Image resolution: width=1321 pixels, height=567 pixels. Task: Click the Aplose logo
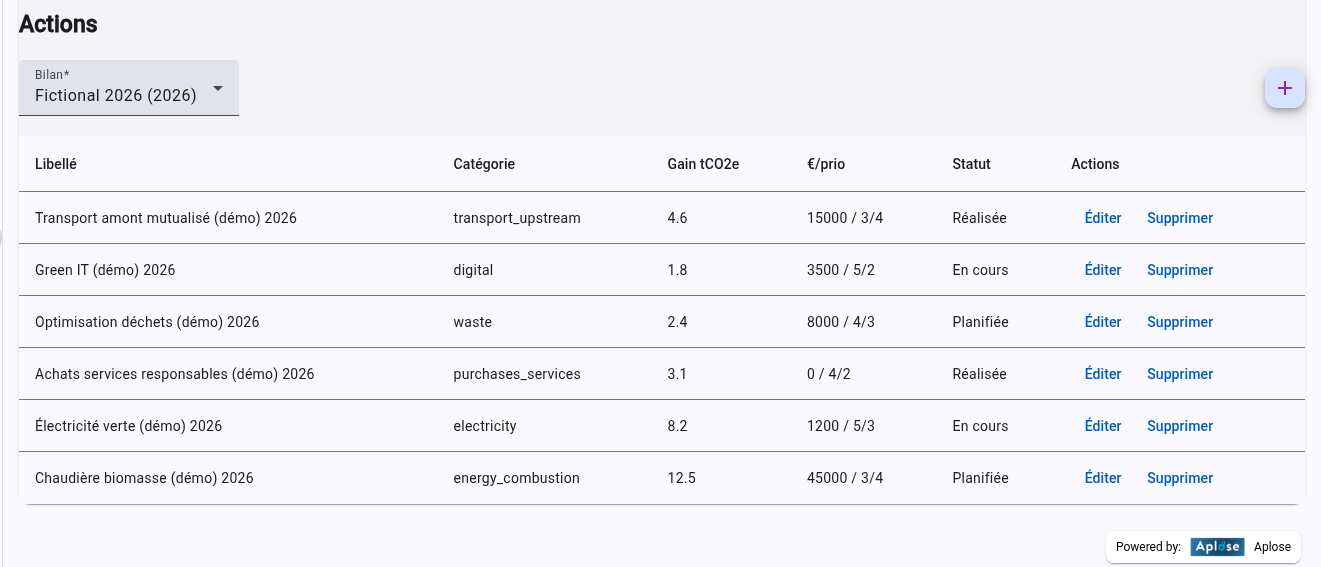(1217, 547)
